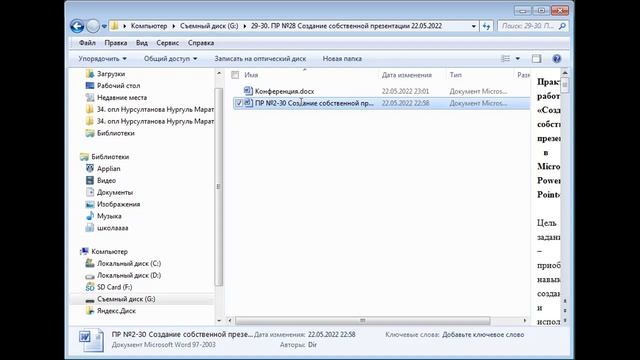Open the Файл menu
This screenshot has height=360, width=640.
coord(87,43)
